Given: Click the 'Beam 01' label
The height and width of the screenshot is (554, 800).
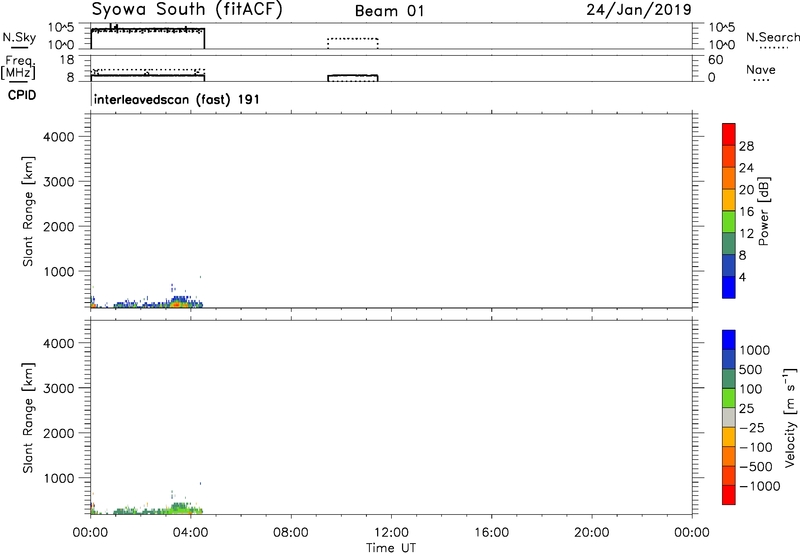Looking at the screenshot, I should tap(389, 11).
